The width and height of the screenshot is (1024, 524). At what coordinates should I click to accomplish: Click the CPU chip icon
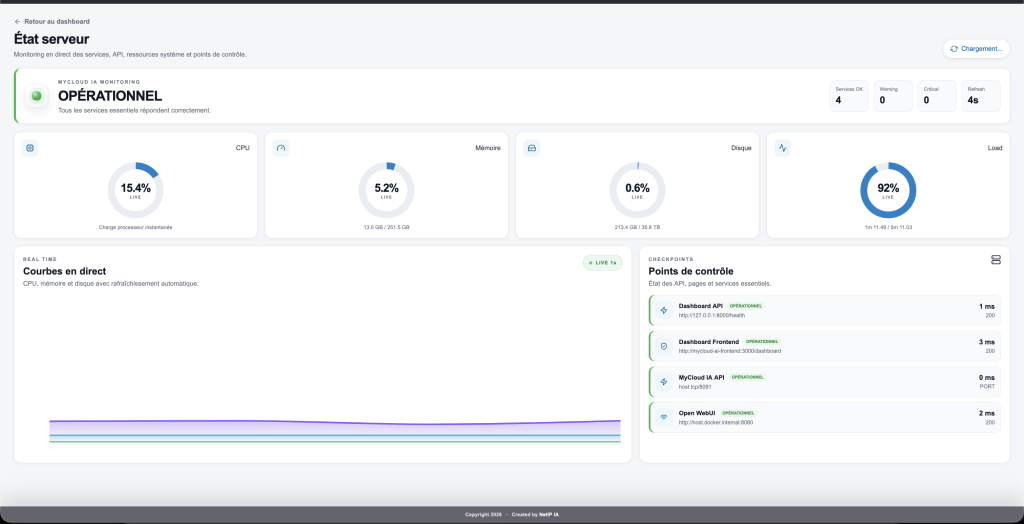click(x=29, y=148)
